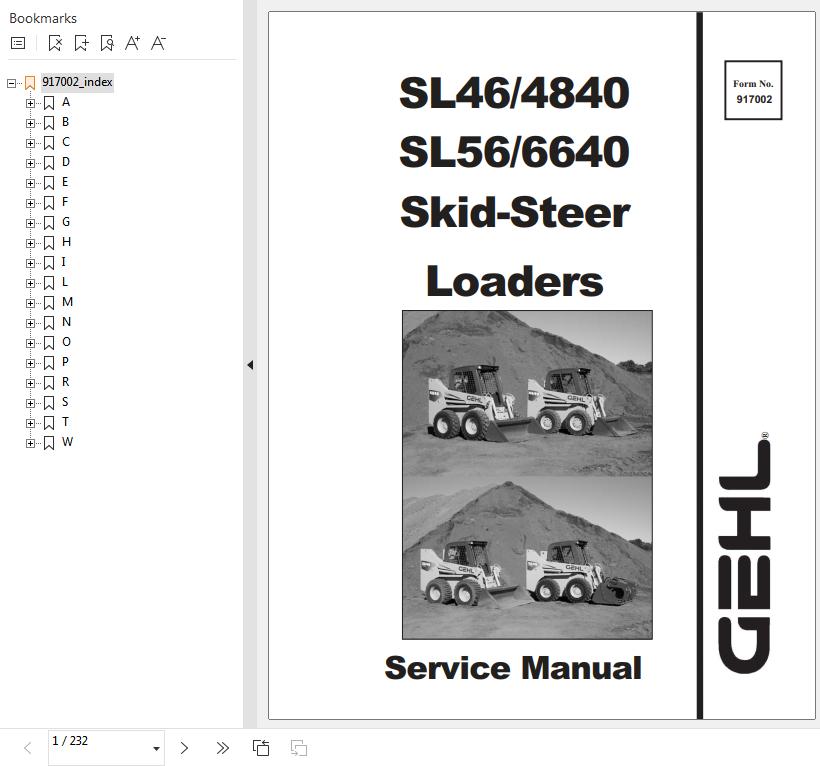Select bookmark label I
This screenshot has width=820, height=766.
(64, 262)
